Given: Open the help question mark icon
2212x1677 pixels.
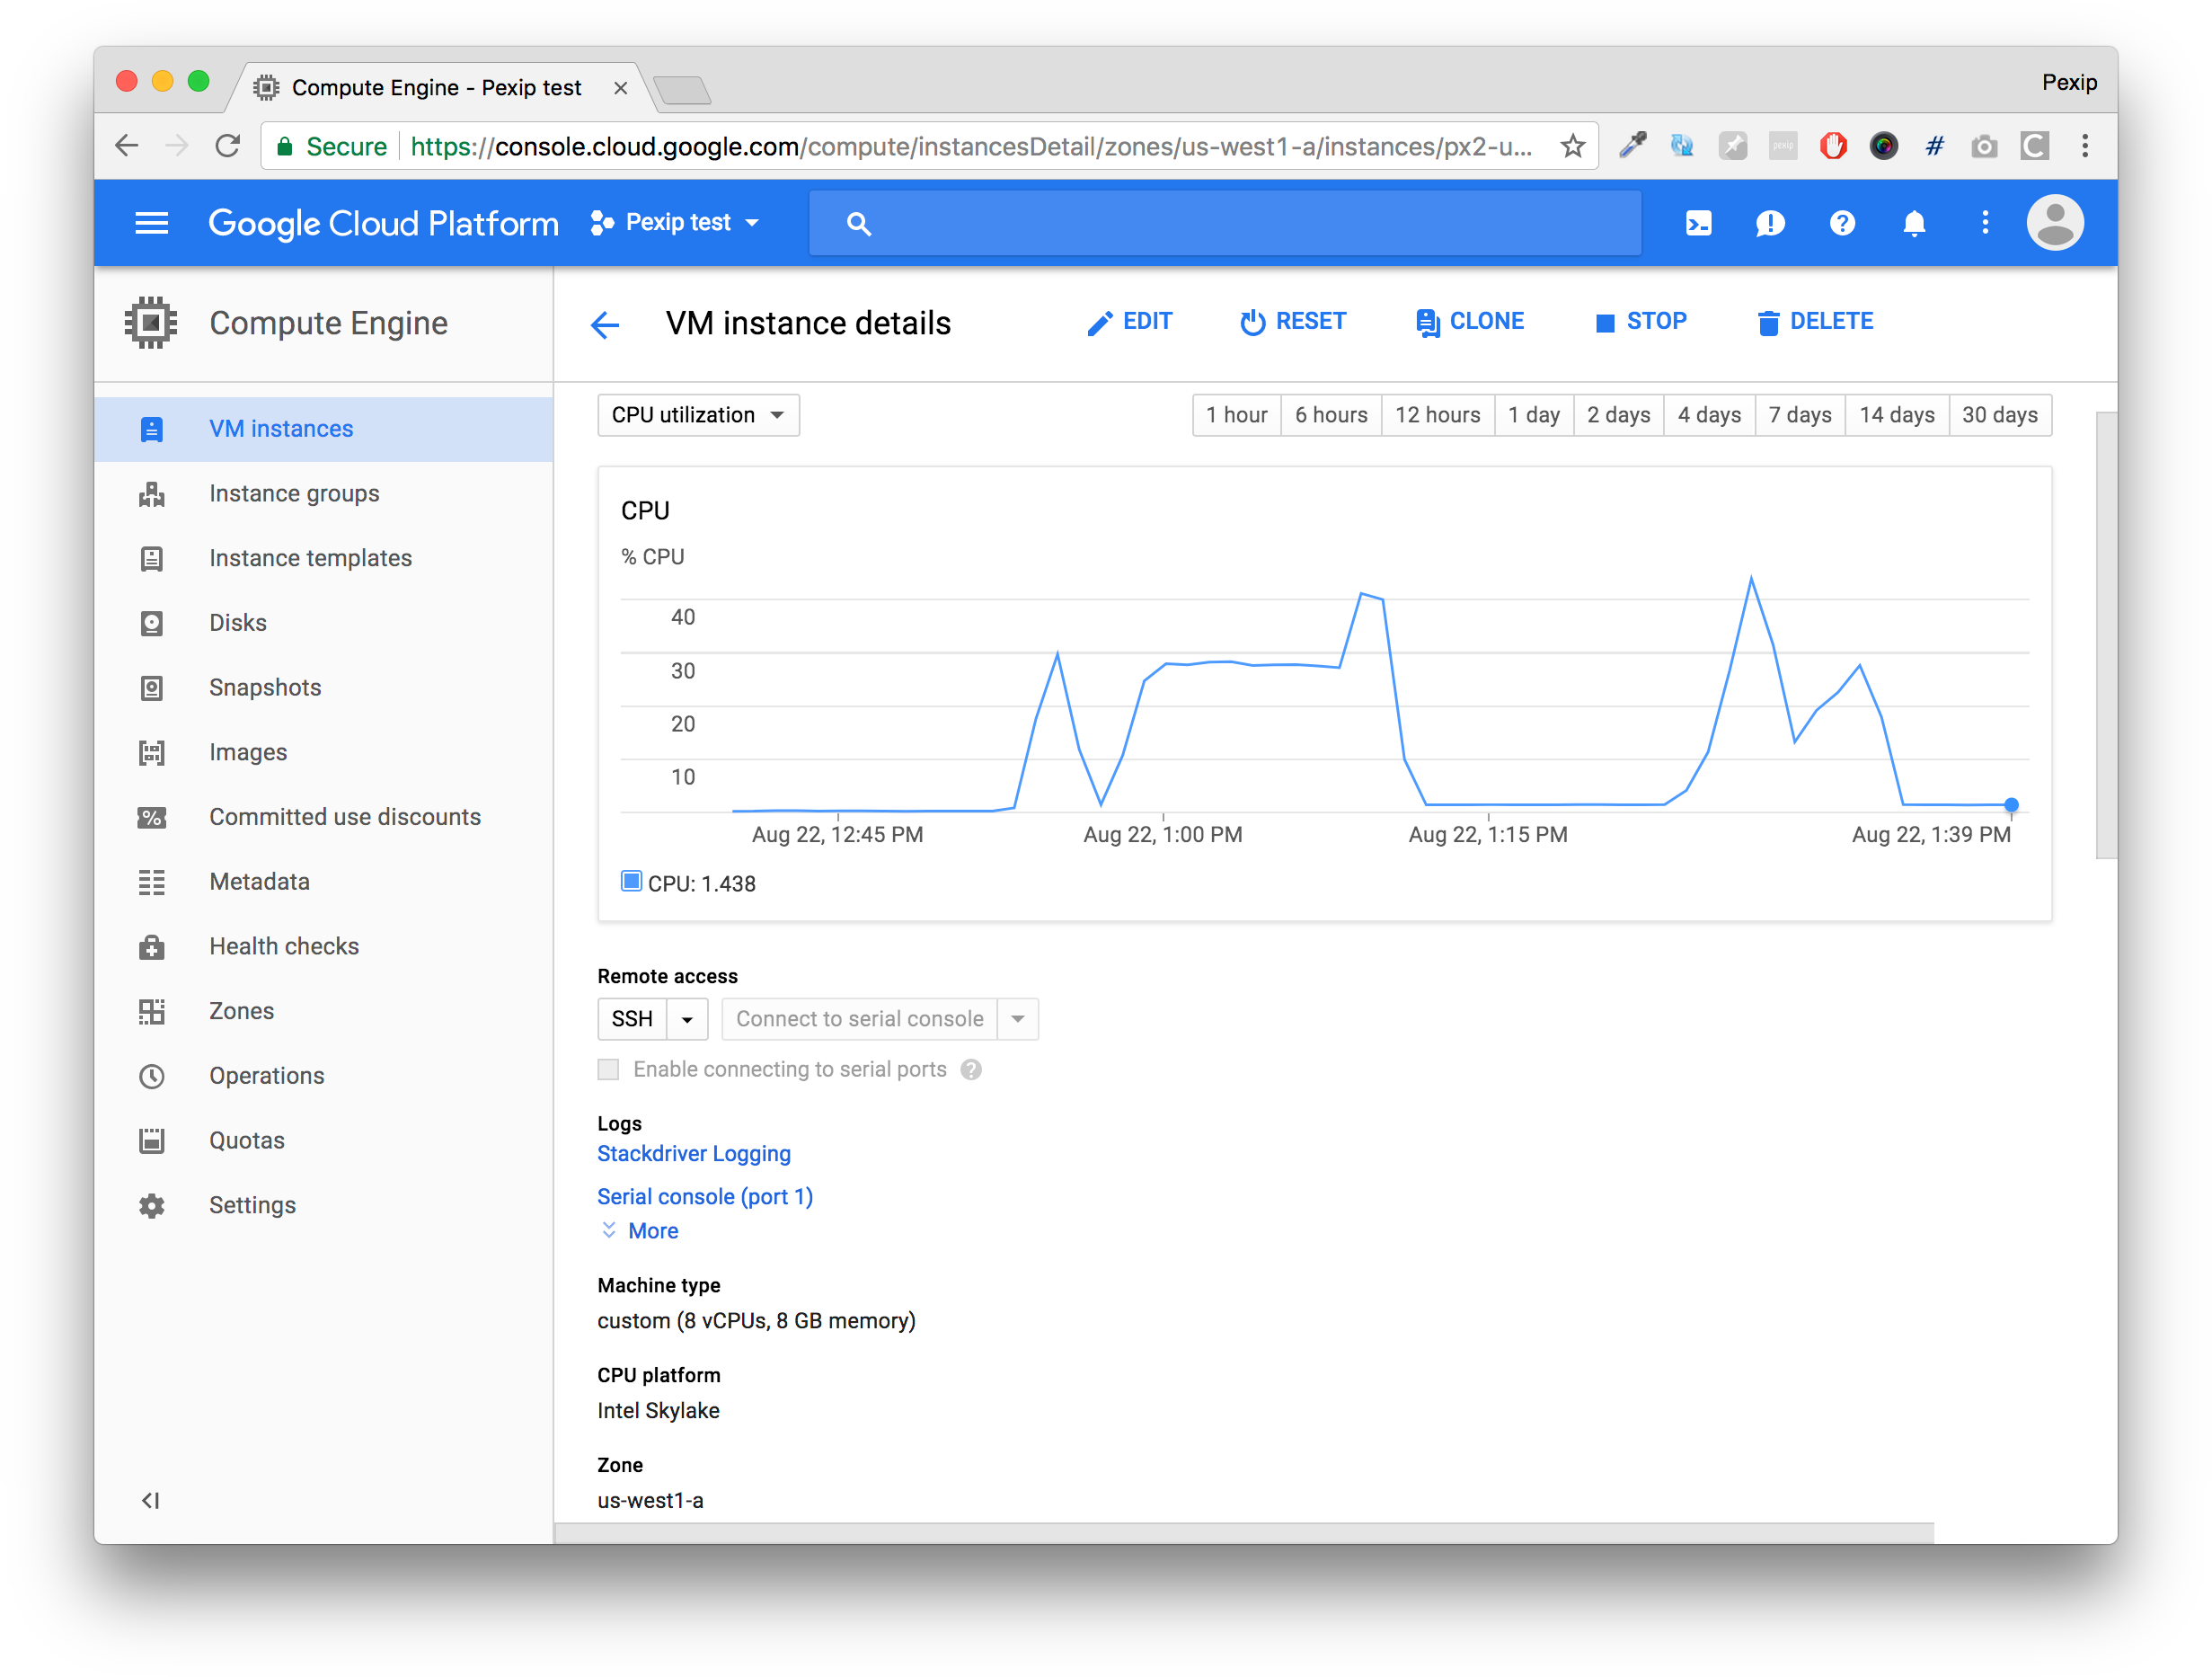Looking at the screenshot, I should click(x=1841, y=223).
